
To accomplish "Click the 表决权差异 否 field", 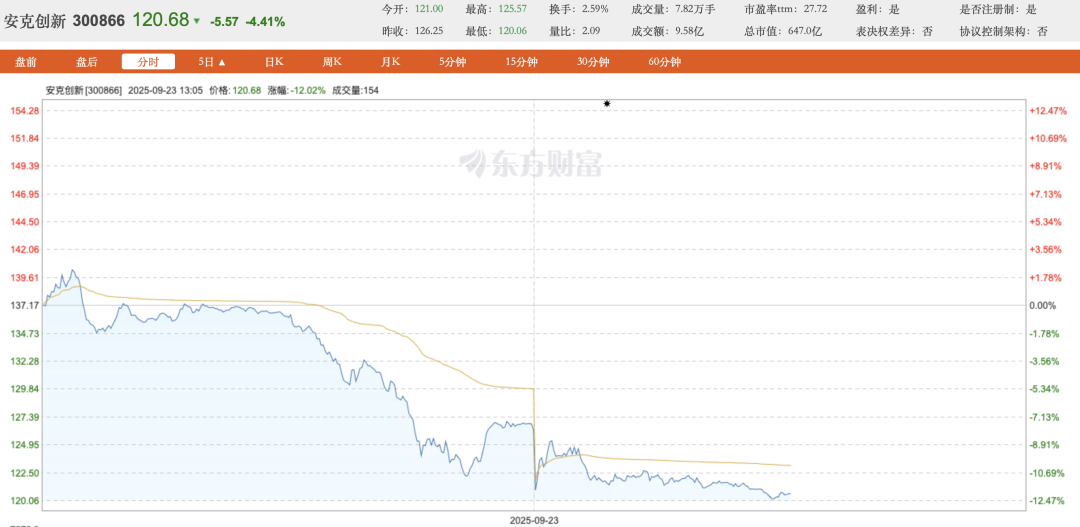I will 893,32.
